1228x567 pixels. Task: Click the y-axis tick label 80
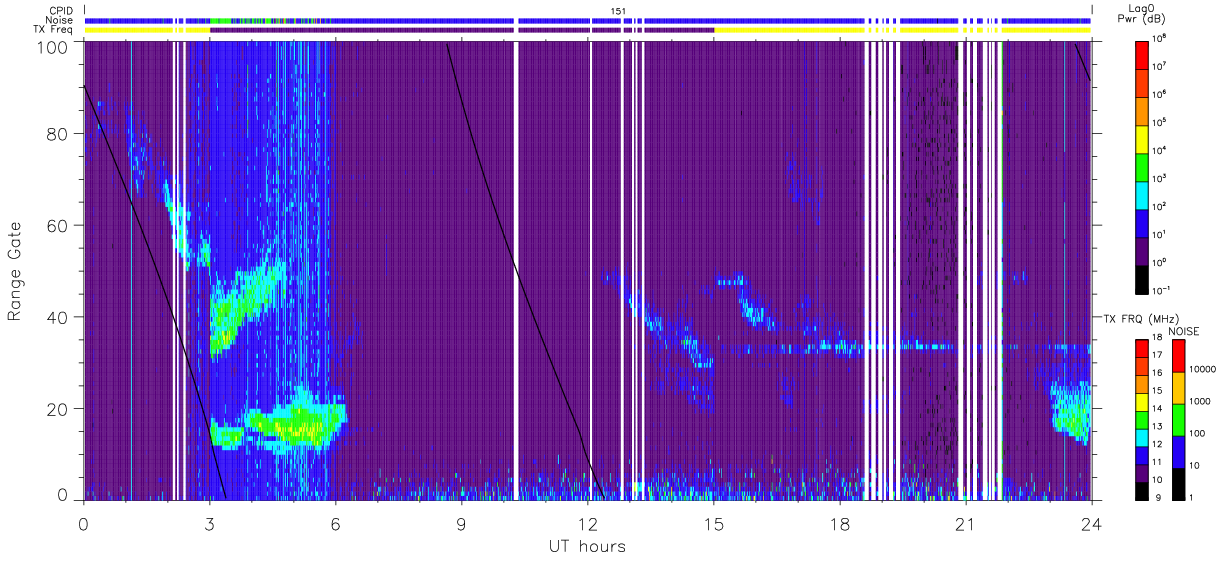coord(59,134)
